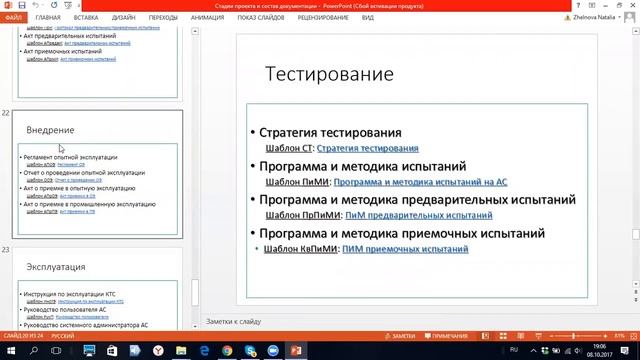Open the АНИМАЦИЯ ribbon tab
Screen dimensions: 640x360
(207, 18)
